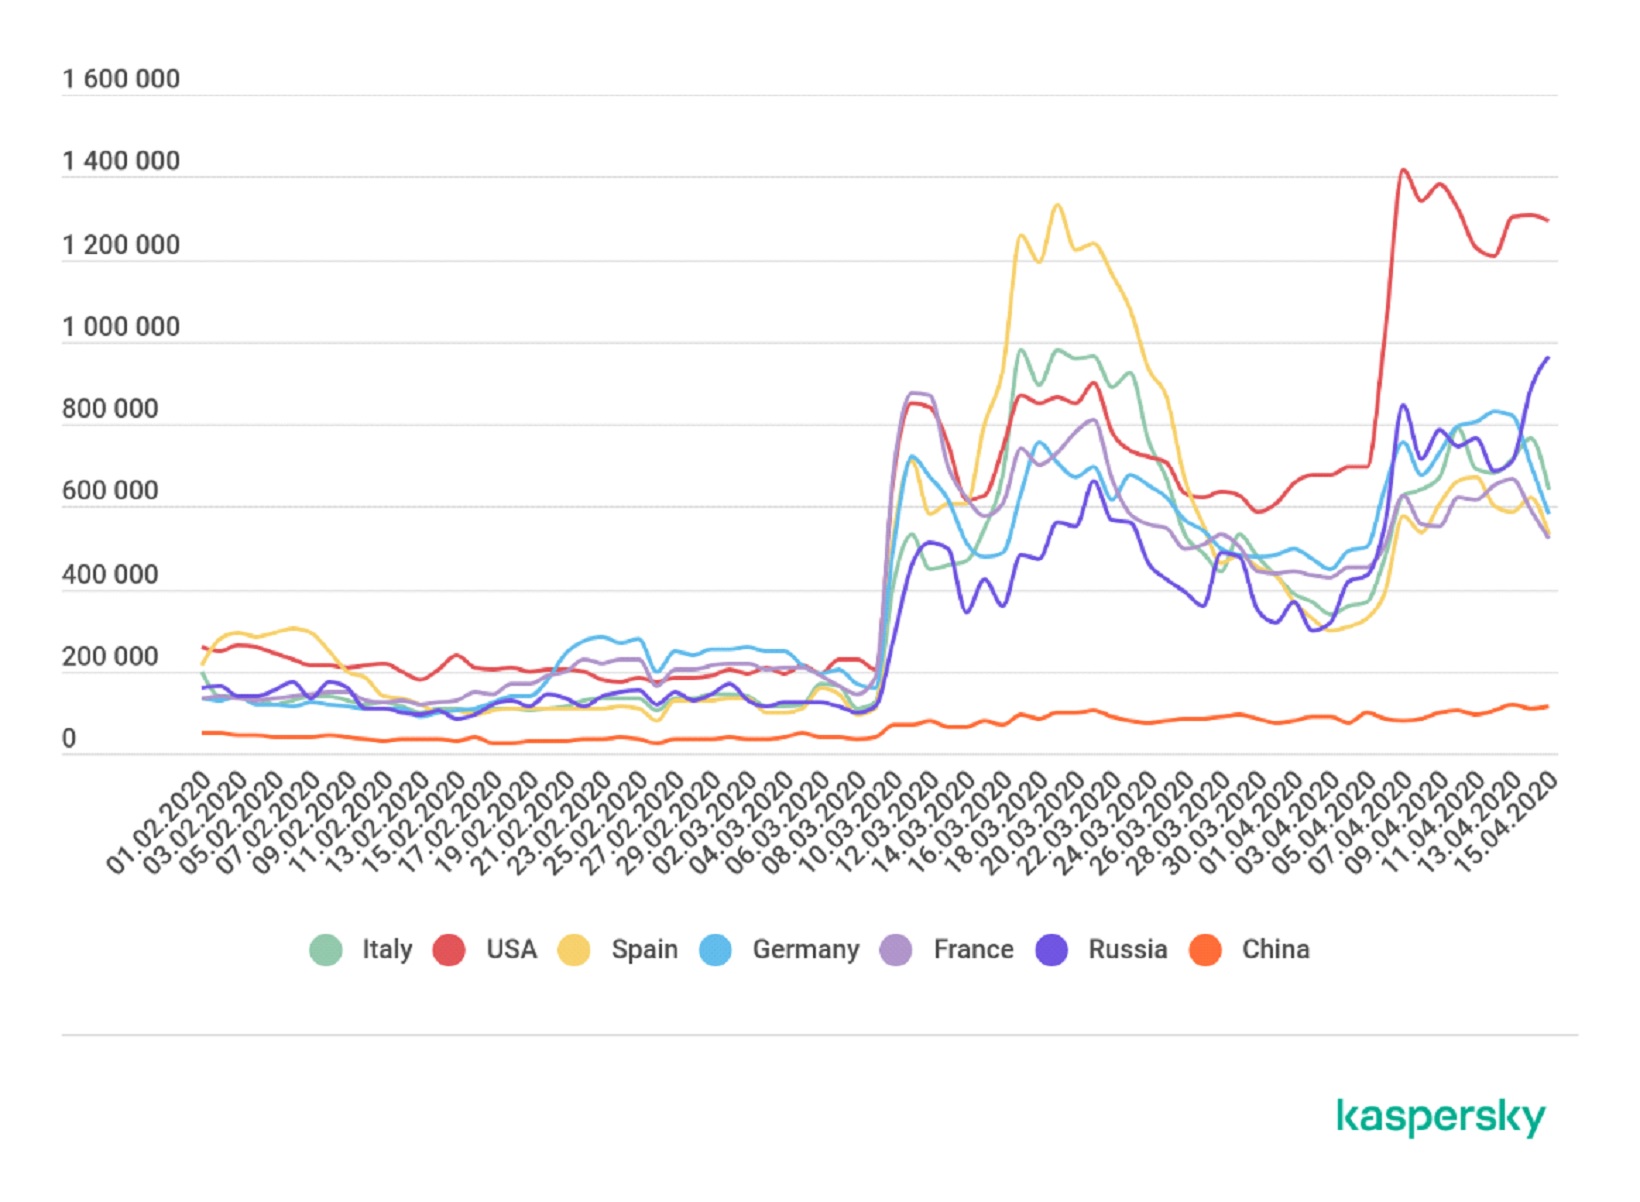Click the 01.02.2020 date axis label

158,823
